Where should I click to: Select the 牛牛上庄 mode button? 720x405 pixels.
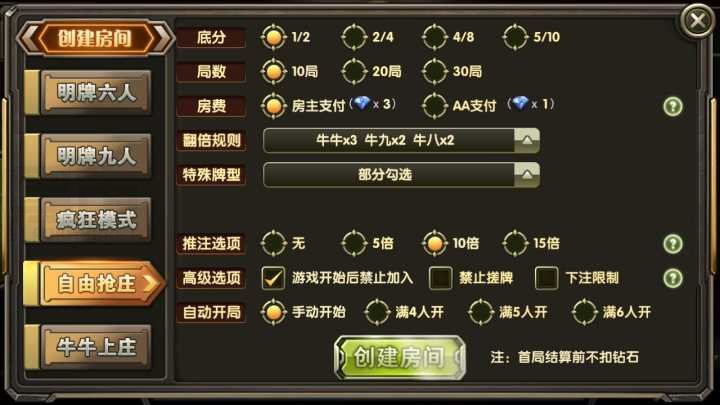[x=96, y=347]
